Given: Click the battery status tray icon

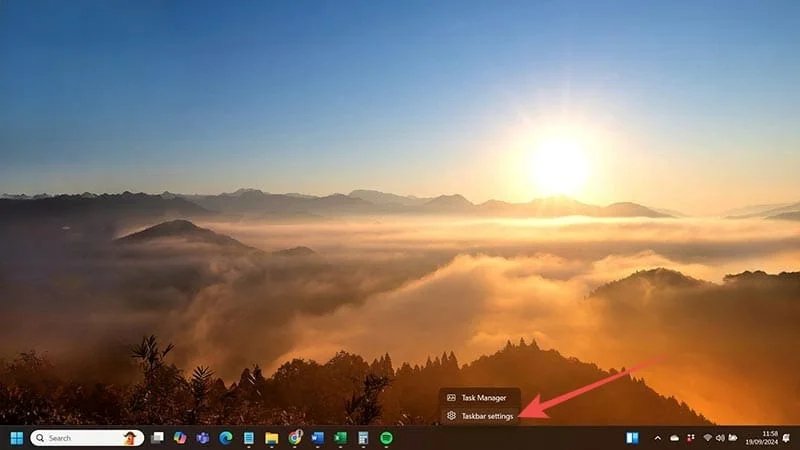Looking at the screenshot, I should 733,438.
